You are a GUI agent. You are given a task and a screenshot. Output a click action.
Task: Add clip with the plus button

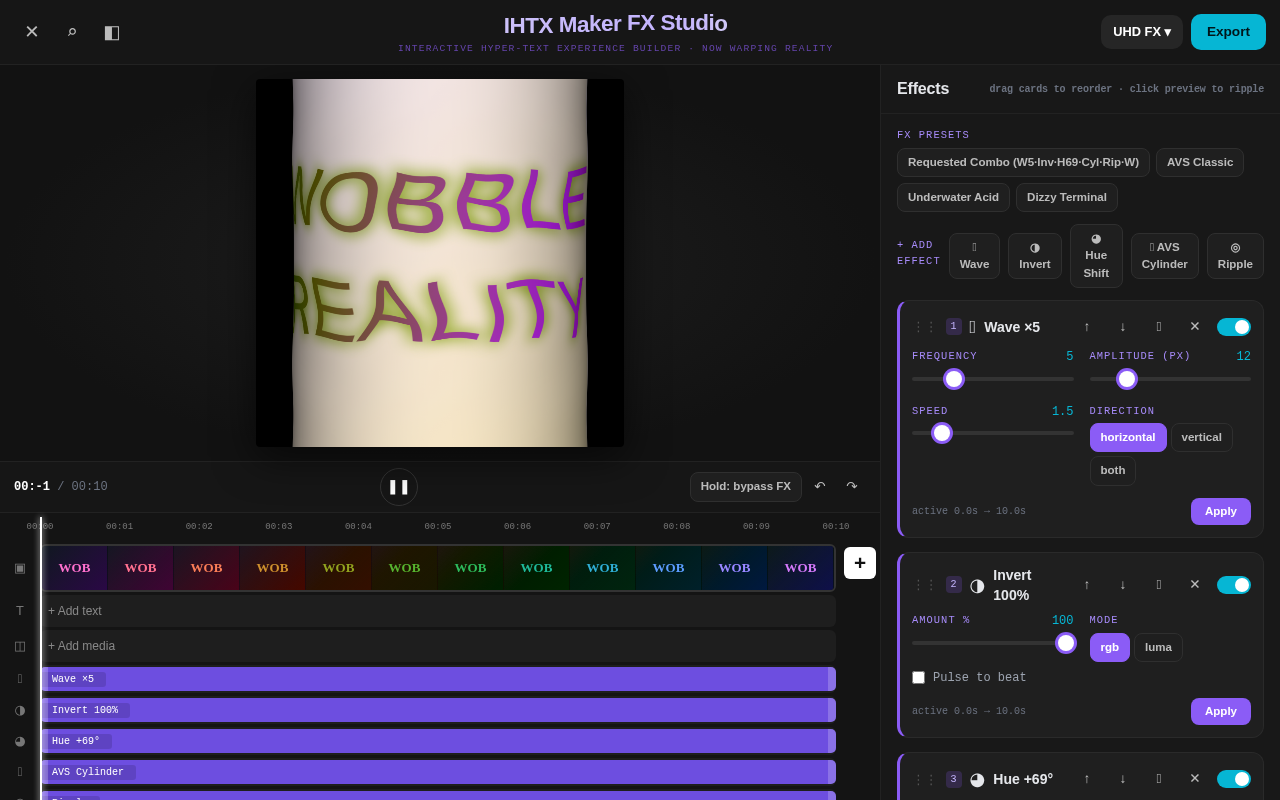pos(860,563)
